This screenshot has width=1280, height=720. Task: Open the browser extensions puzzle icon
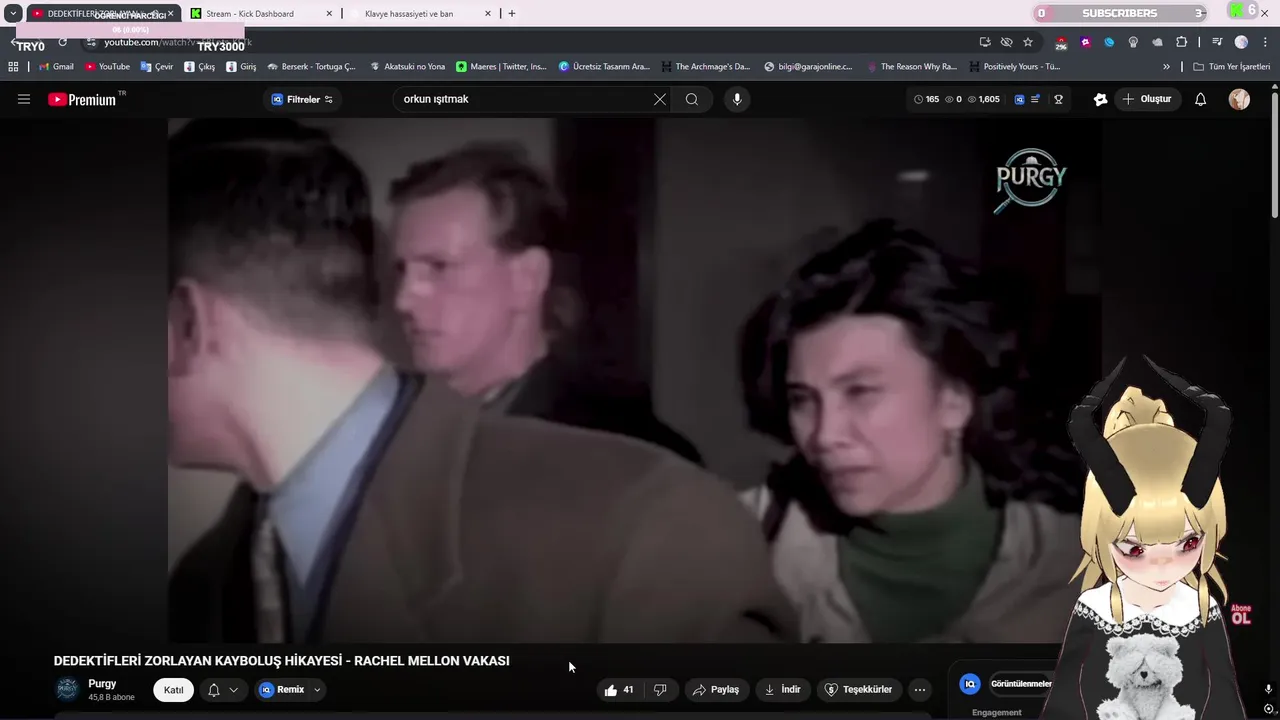[1181, 42]
